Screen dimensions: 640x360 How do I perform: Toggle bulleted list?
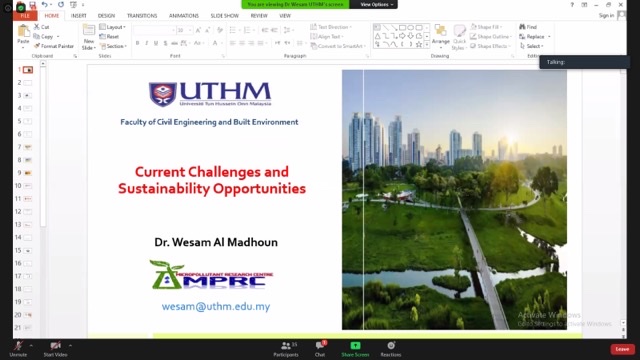(233, 30)
